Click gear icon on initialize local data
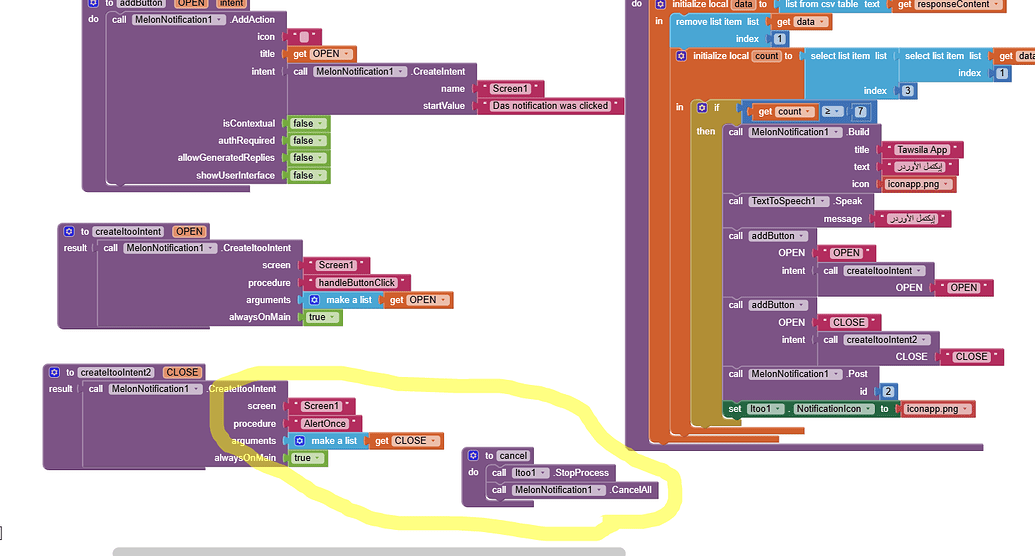The image size is (1035, 556). [x=661, y=4]
